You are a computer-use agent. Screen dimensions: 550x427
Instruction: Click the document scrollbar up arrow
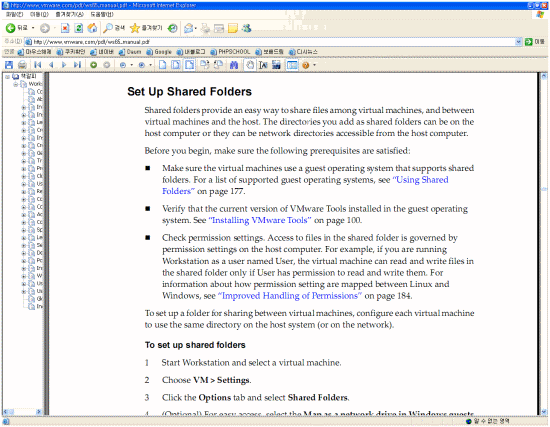544,76
